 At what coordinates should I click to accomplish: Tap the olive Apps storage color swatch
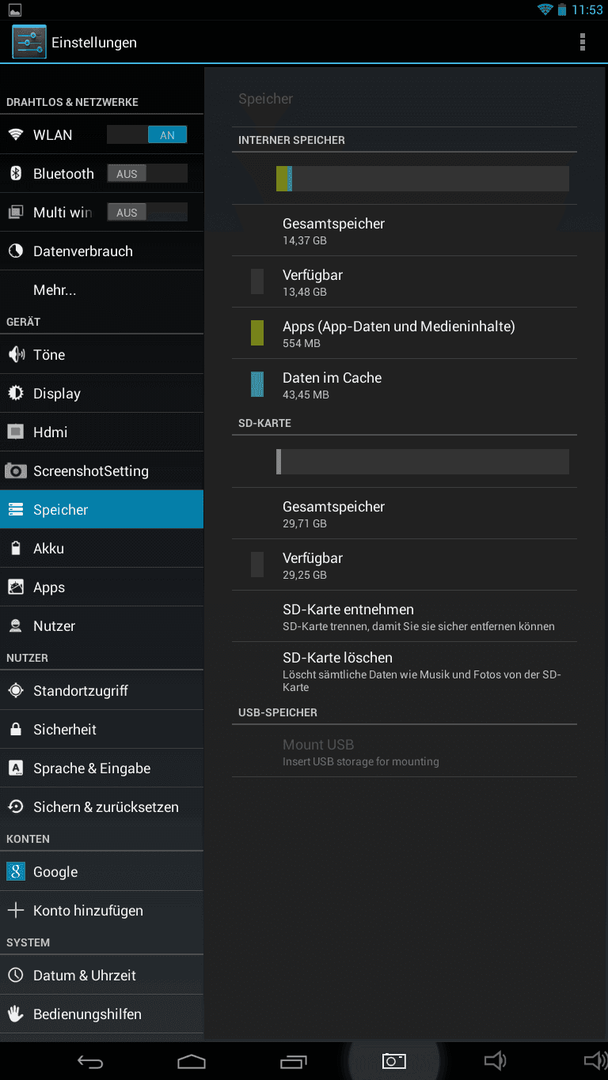257,333
